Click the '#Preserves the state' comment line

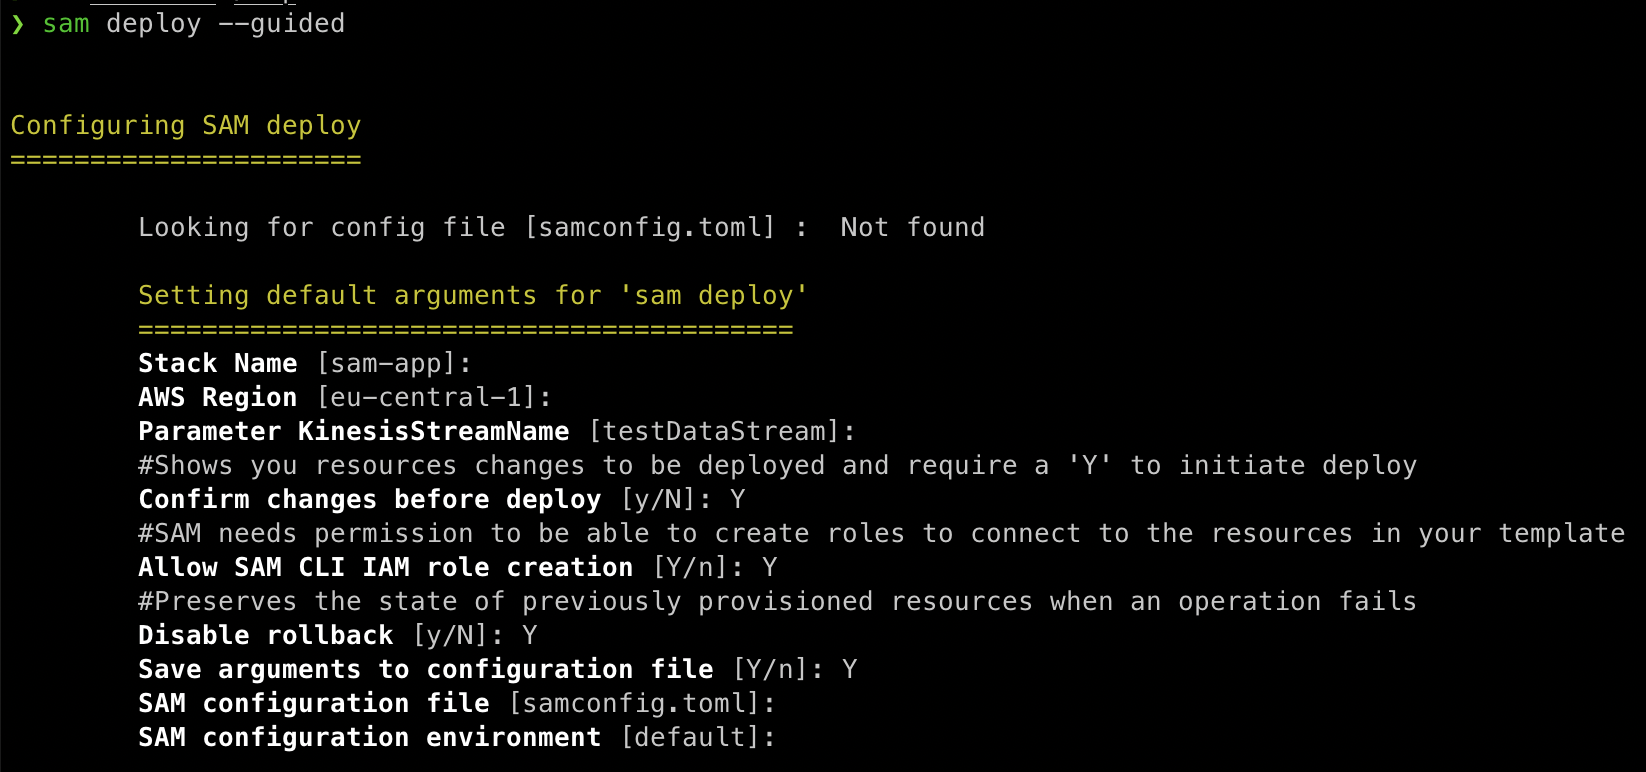[x=777, y=602]
